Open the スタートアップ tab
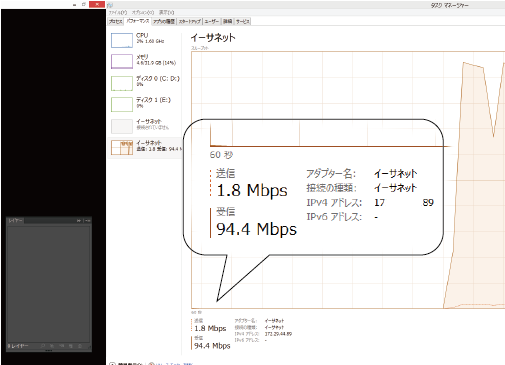The height and width of the screenshot is (365, 505). coord(189,21)
